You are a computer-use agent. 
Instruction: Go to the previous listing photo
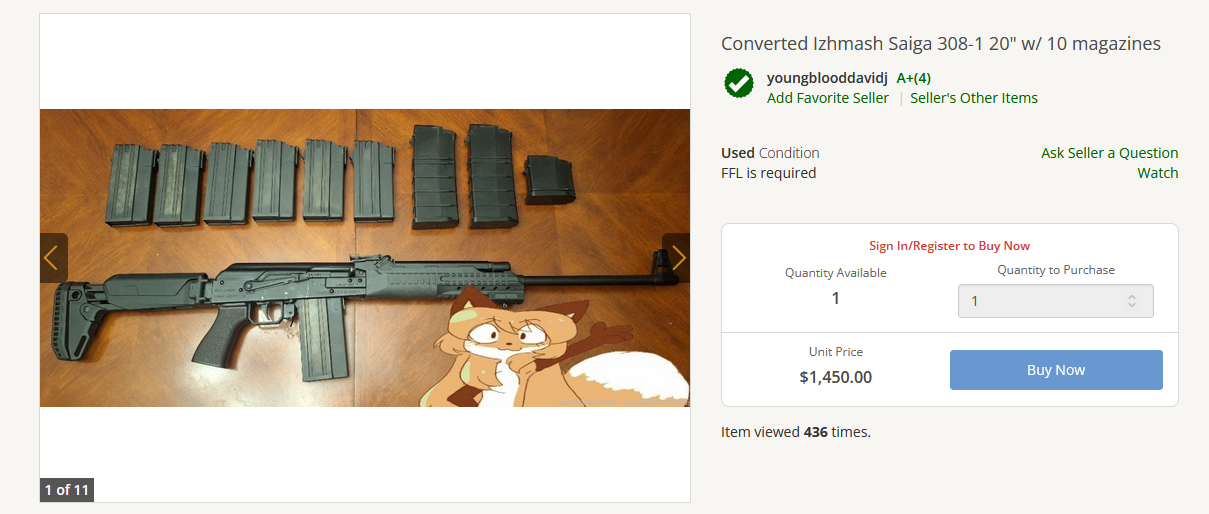pos(53,258)
